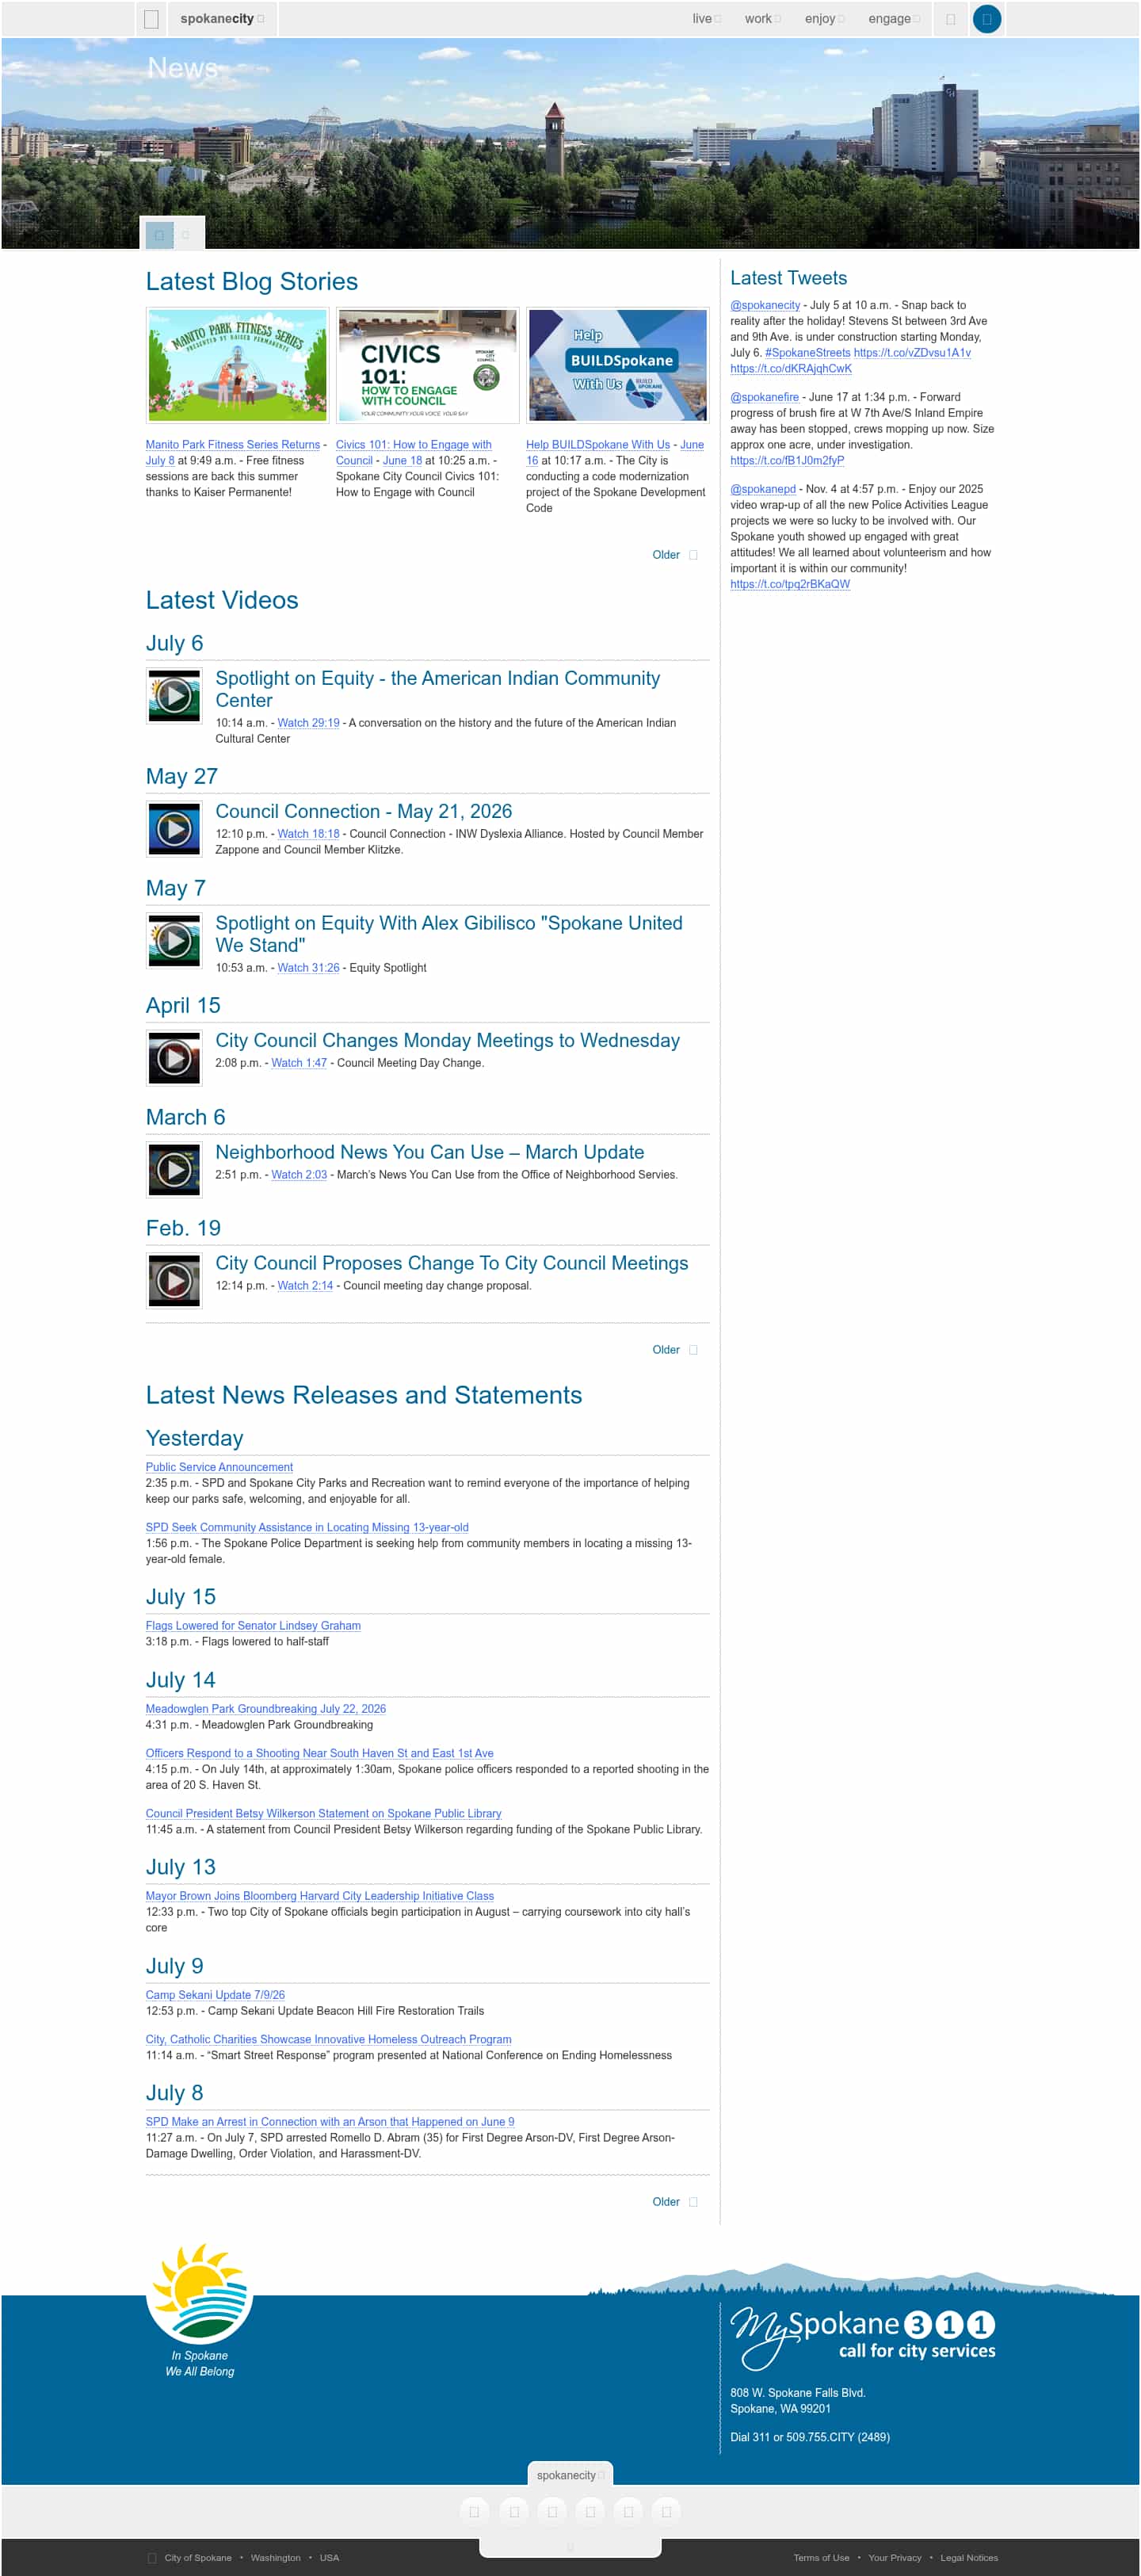The height and width of the screenshot is (2576, 1141).
Task: Click the square icon left of spokanecity header
Action: coord(151,19)
